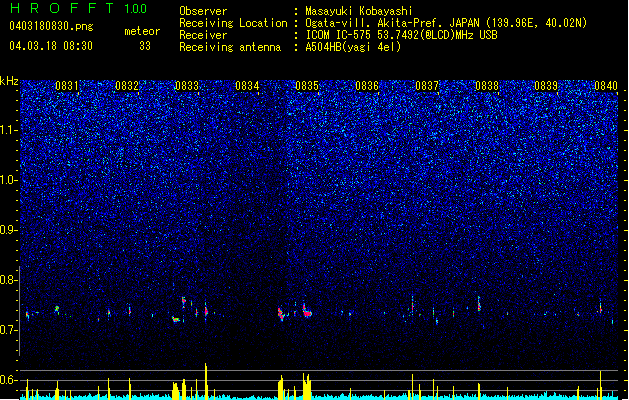Image resolution: width=629 pixels, height=400 pixels.
Task: Click the 0838 time marker
Action: click(487, 86)
